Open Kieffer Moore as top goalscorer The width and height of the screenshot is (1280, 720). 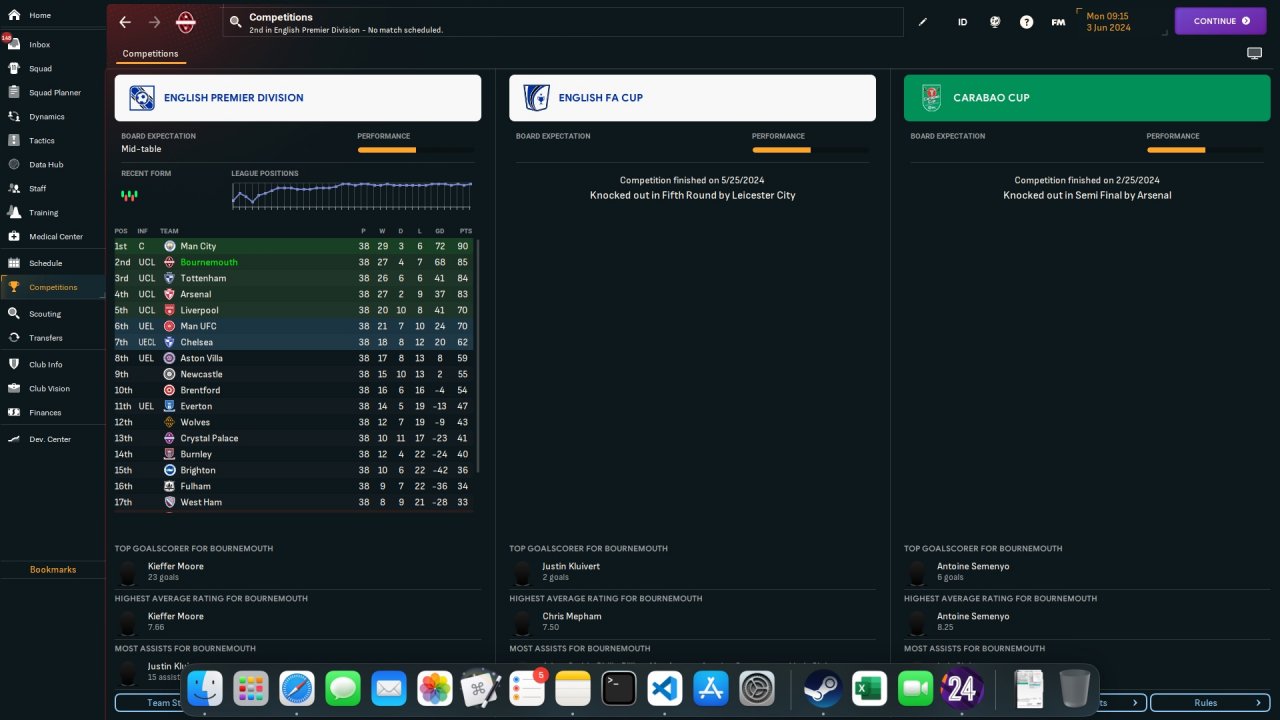point(176,566)
